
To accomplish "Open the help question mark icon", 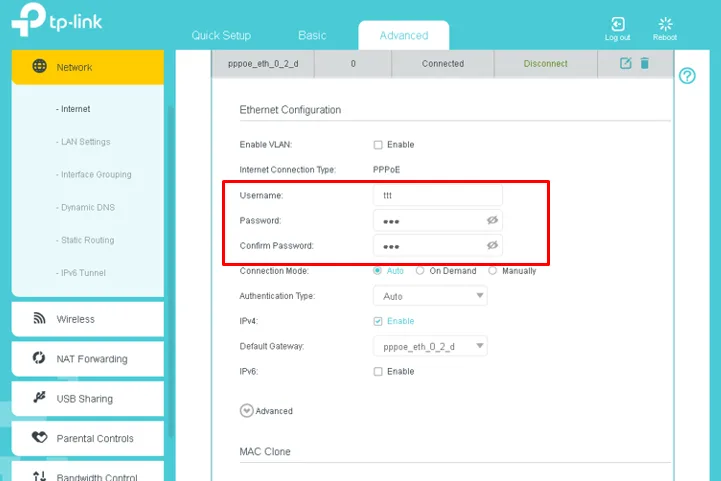I will pos(687,76).
